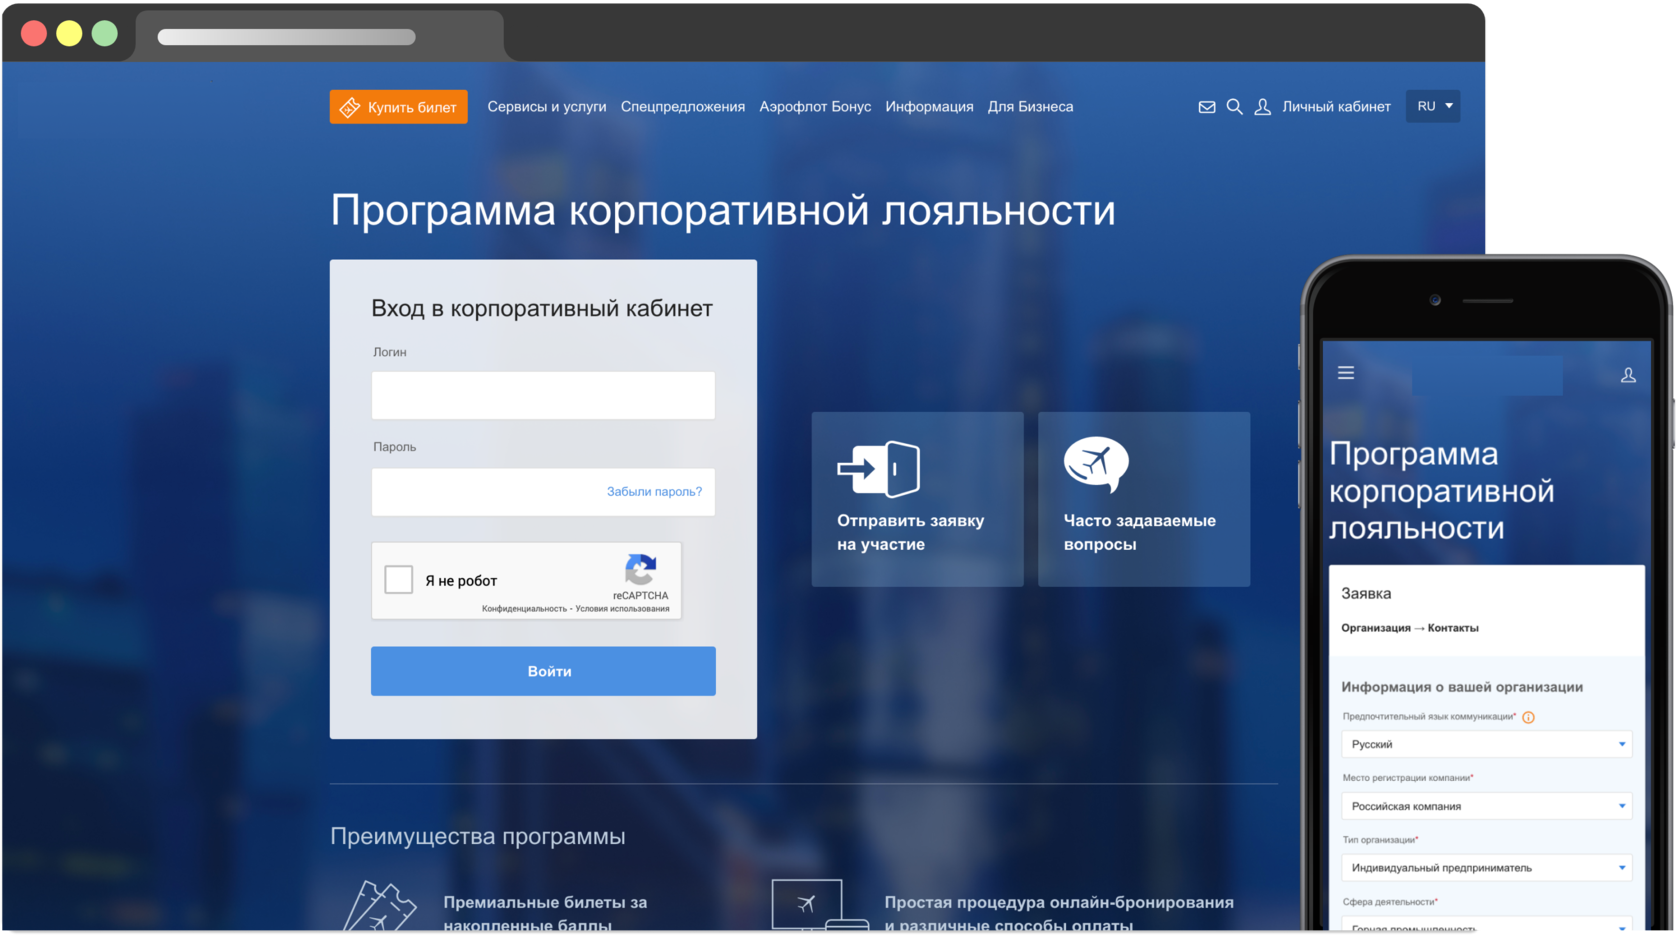
Task: Open the reCAPTCHA Условия использования link
Action: pyautogui.click(x=622, y=609)
